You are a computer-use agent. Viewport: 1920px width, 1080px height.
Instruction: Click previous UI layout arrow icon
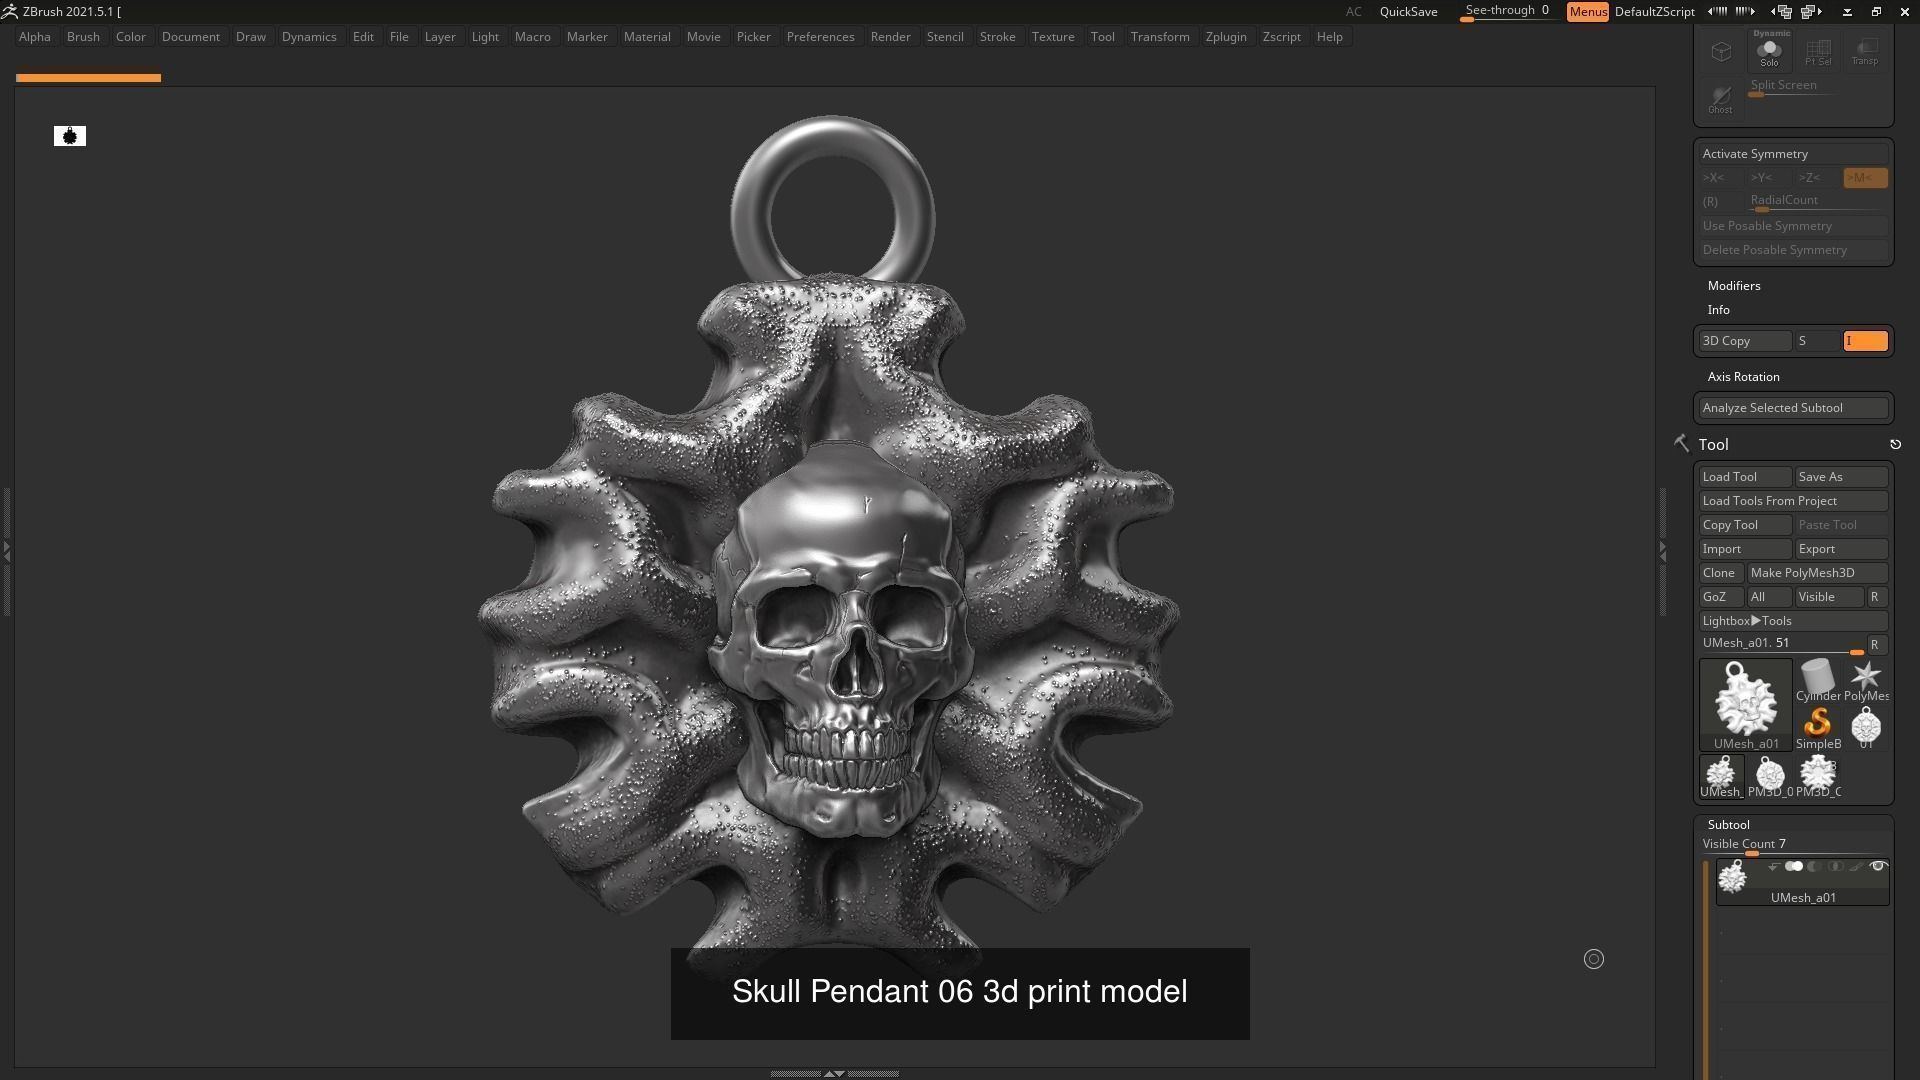1782,11
